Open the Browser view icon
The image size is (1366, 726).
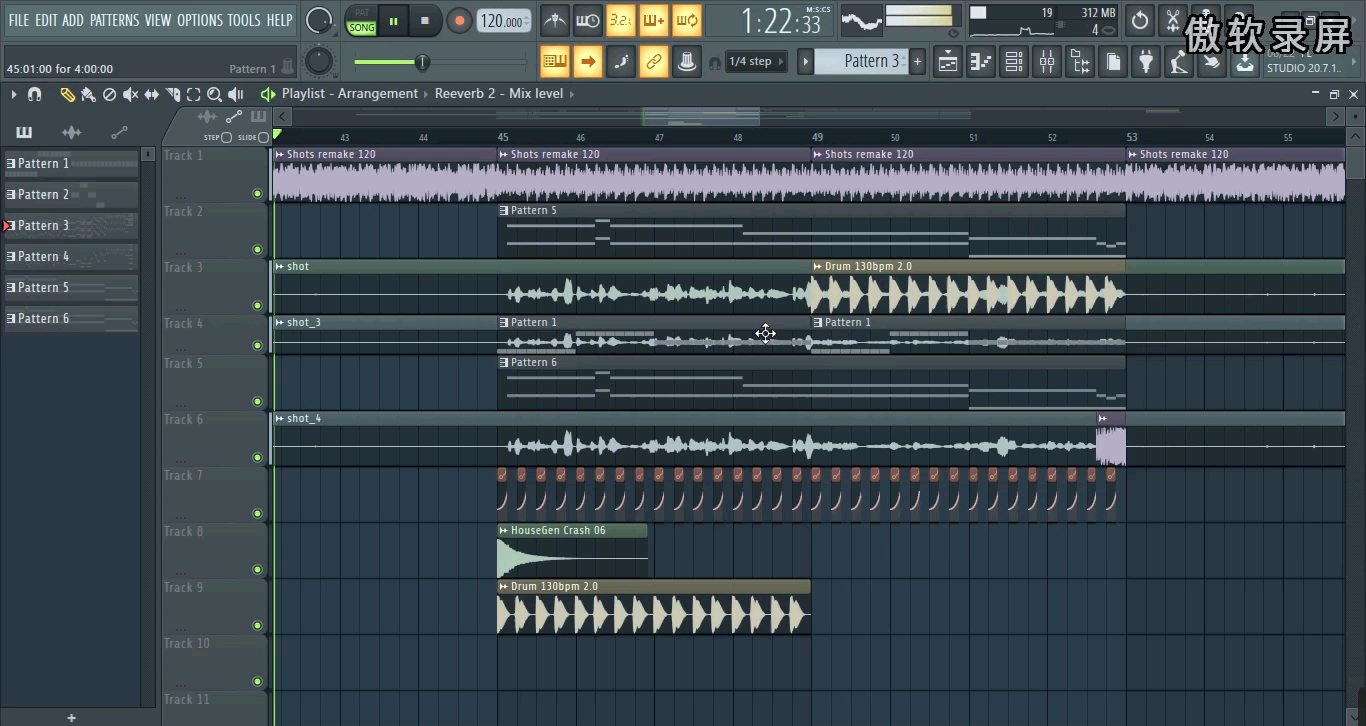pos(1080,62)
